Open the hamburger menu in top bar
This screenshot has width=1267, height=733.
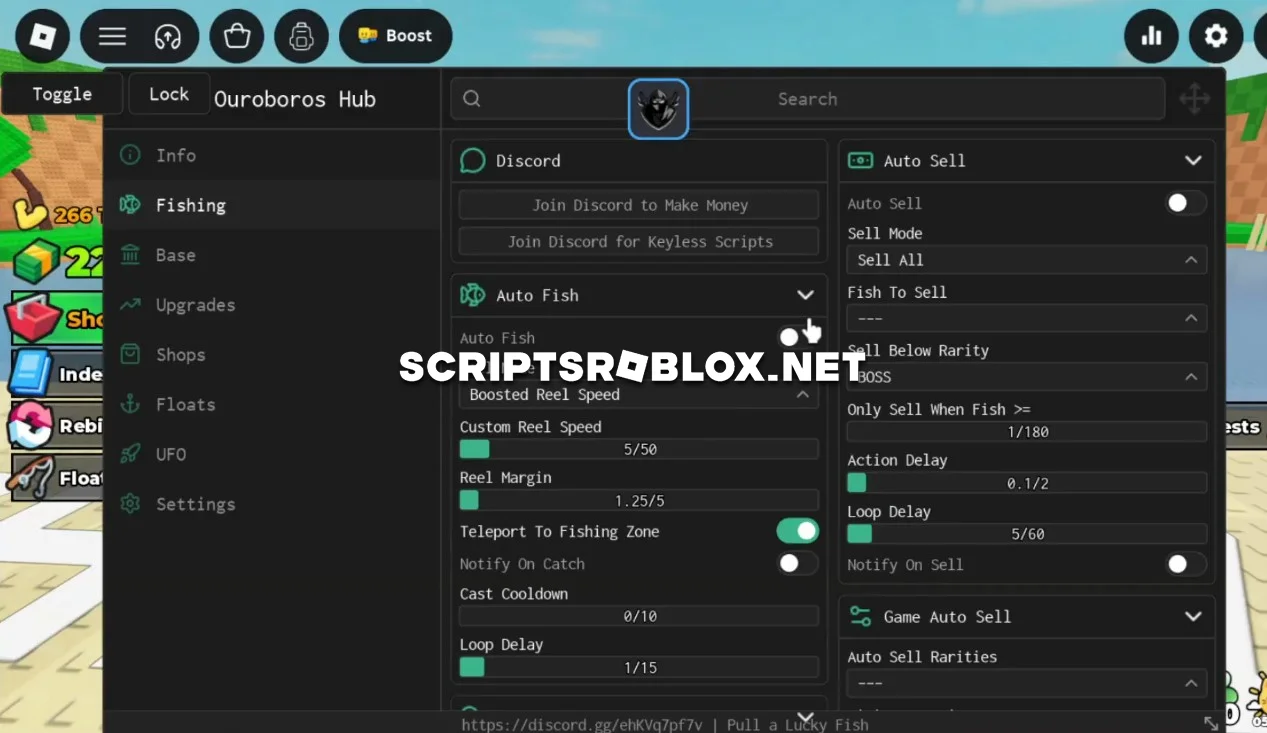pyautogui.click(x=112, y=36)
